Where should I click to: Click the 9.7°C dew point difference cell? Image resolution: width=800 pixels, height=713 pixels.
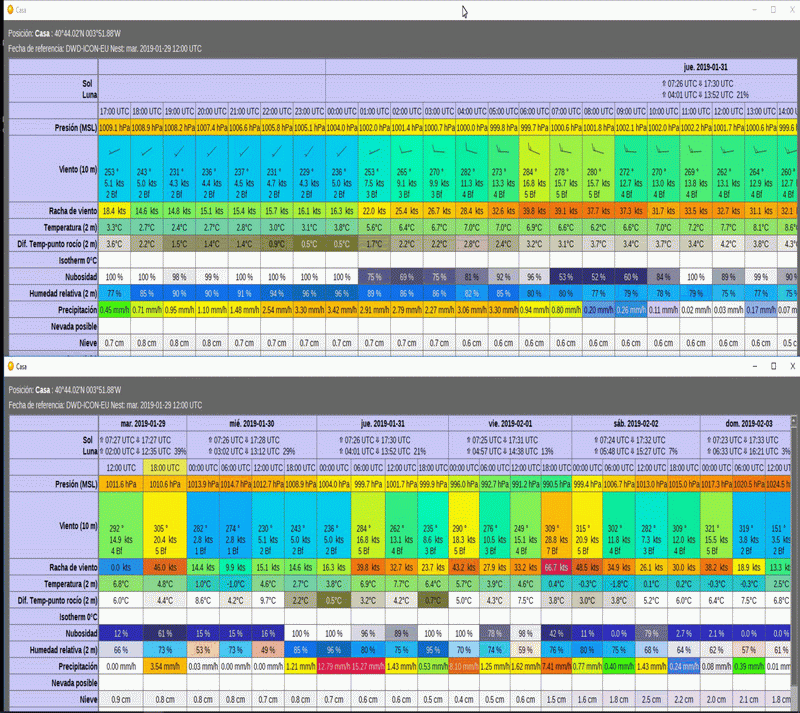(268, 600)
